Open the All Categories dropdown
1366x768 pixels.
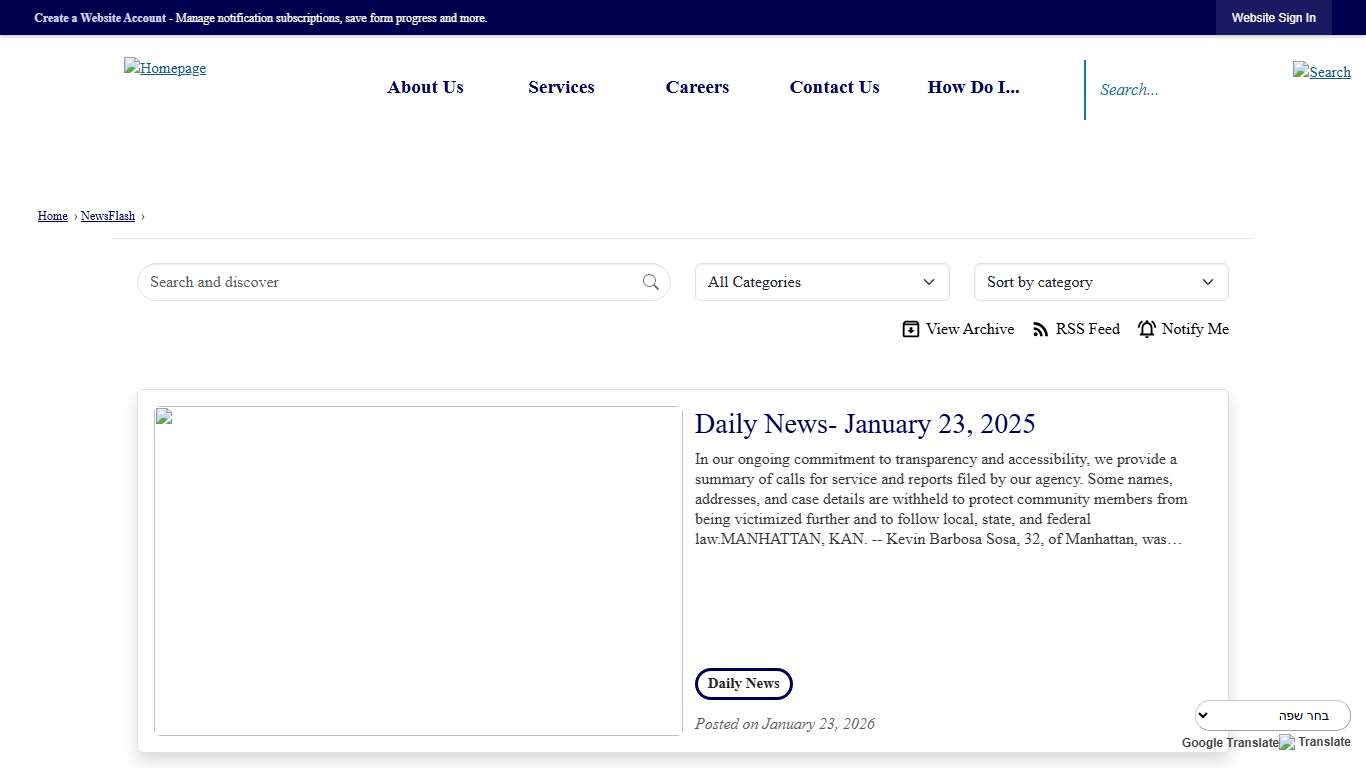point(821,282)
